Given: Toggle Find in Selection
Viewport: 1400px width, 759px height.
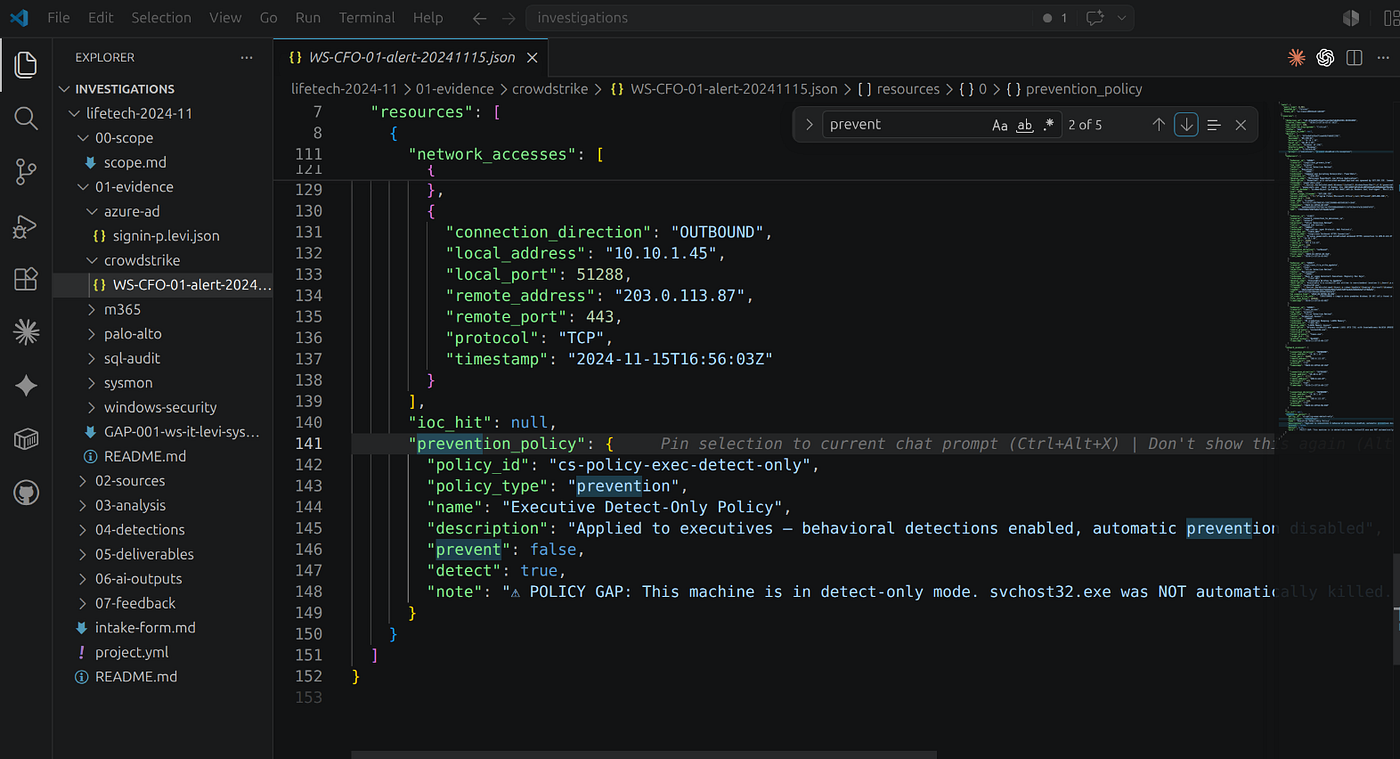Looking at the screenshot, I should tap(1214, 125).
